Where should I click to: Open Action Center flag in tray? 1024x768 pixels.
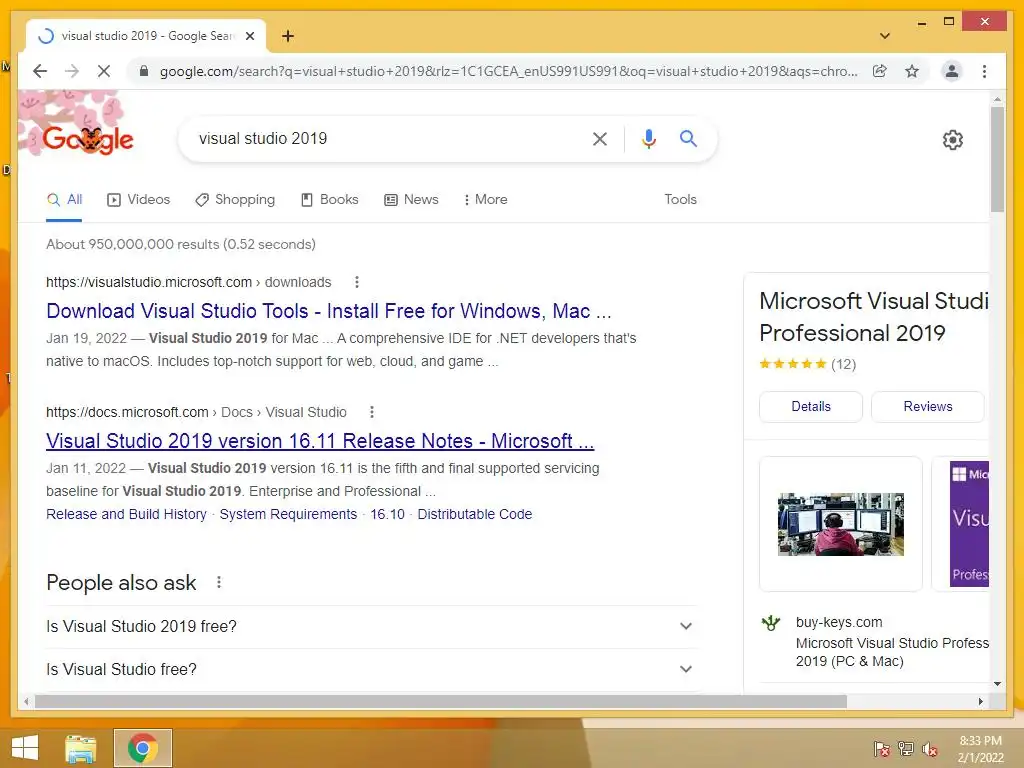(881, 749)
